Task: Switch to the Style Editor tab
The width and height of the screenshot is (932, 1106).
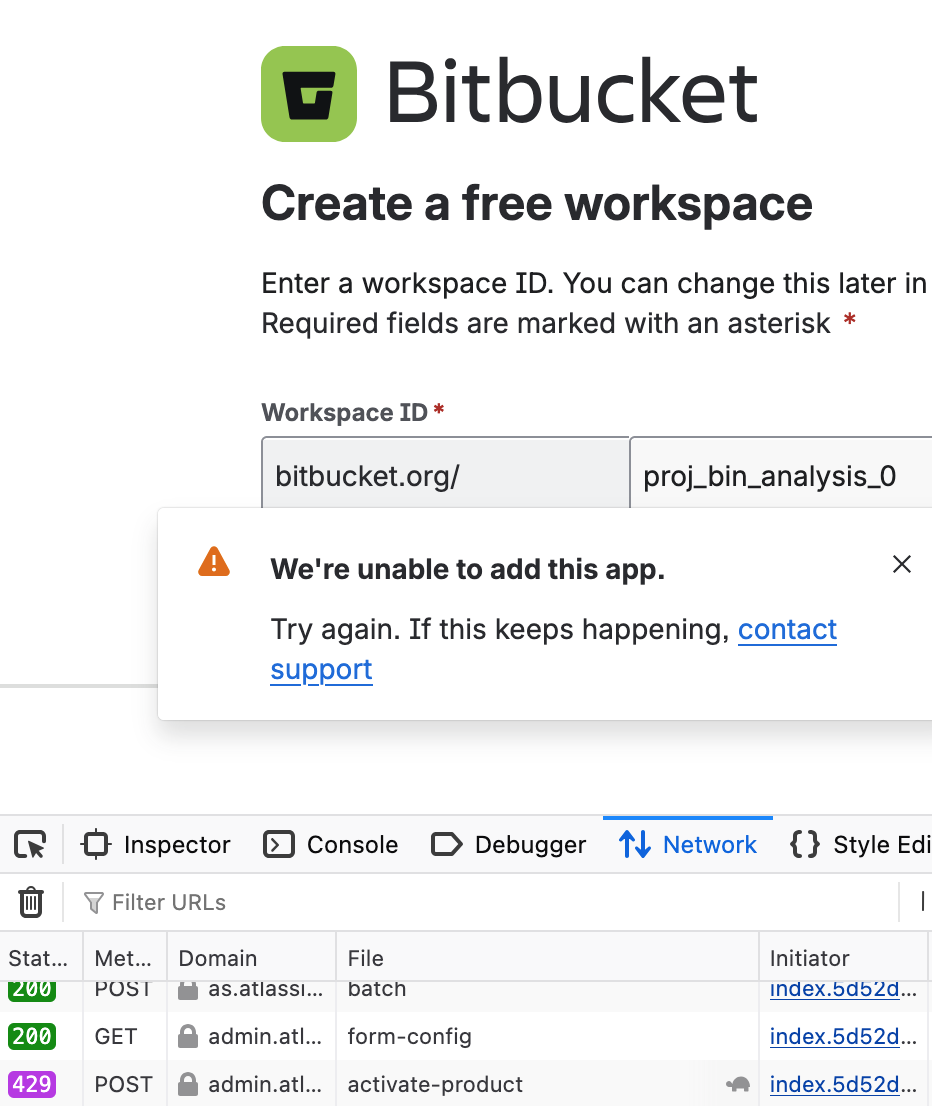Action: pyautogui.click(x=861, y=844)
